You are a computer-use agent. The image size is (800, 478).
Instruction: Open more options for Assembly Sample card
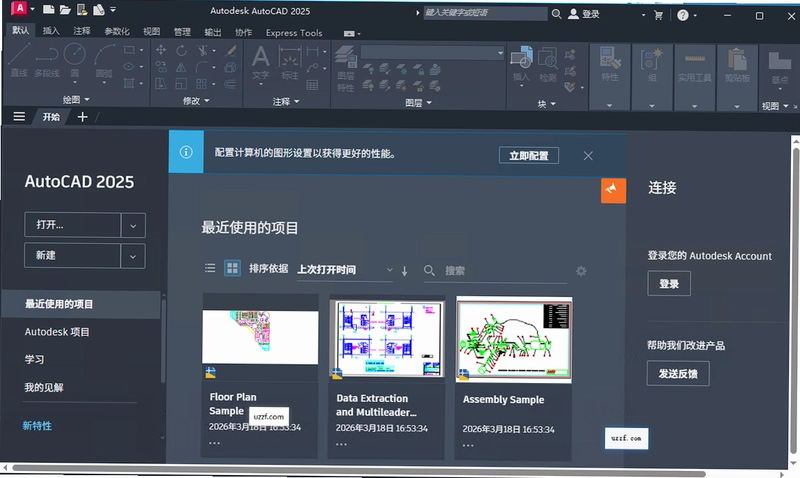468,445
